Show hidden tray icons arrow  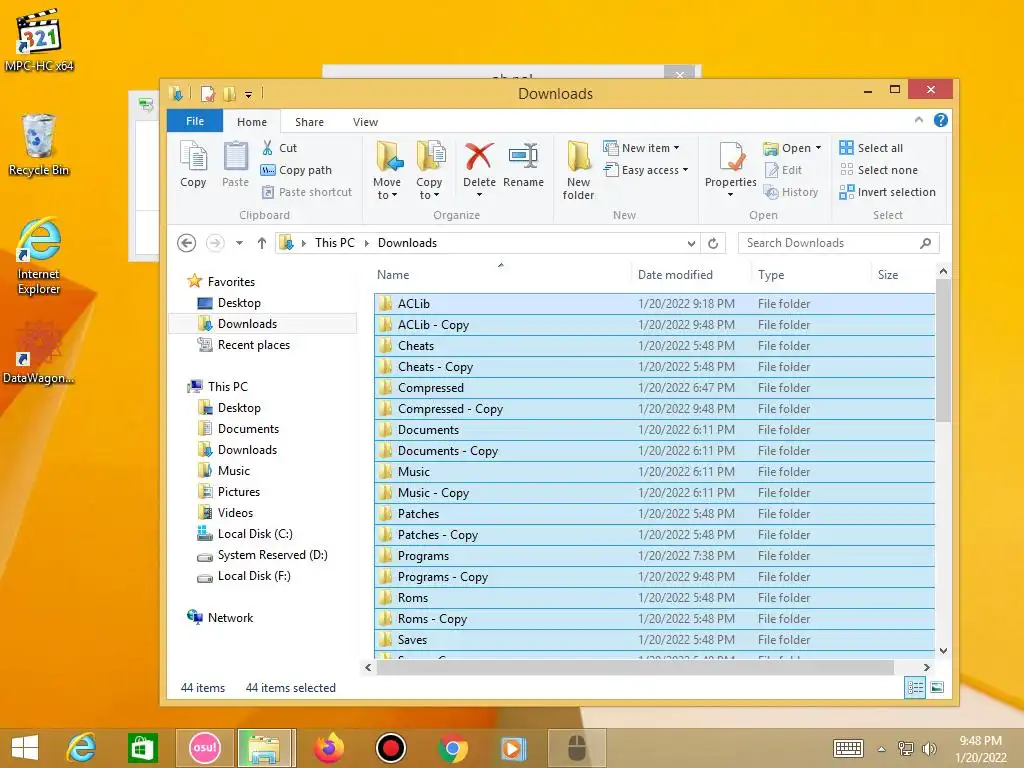click(882, 749)
